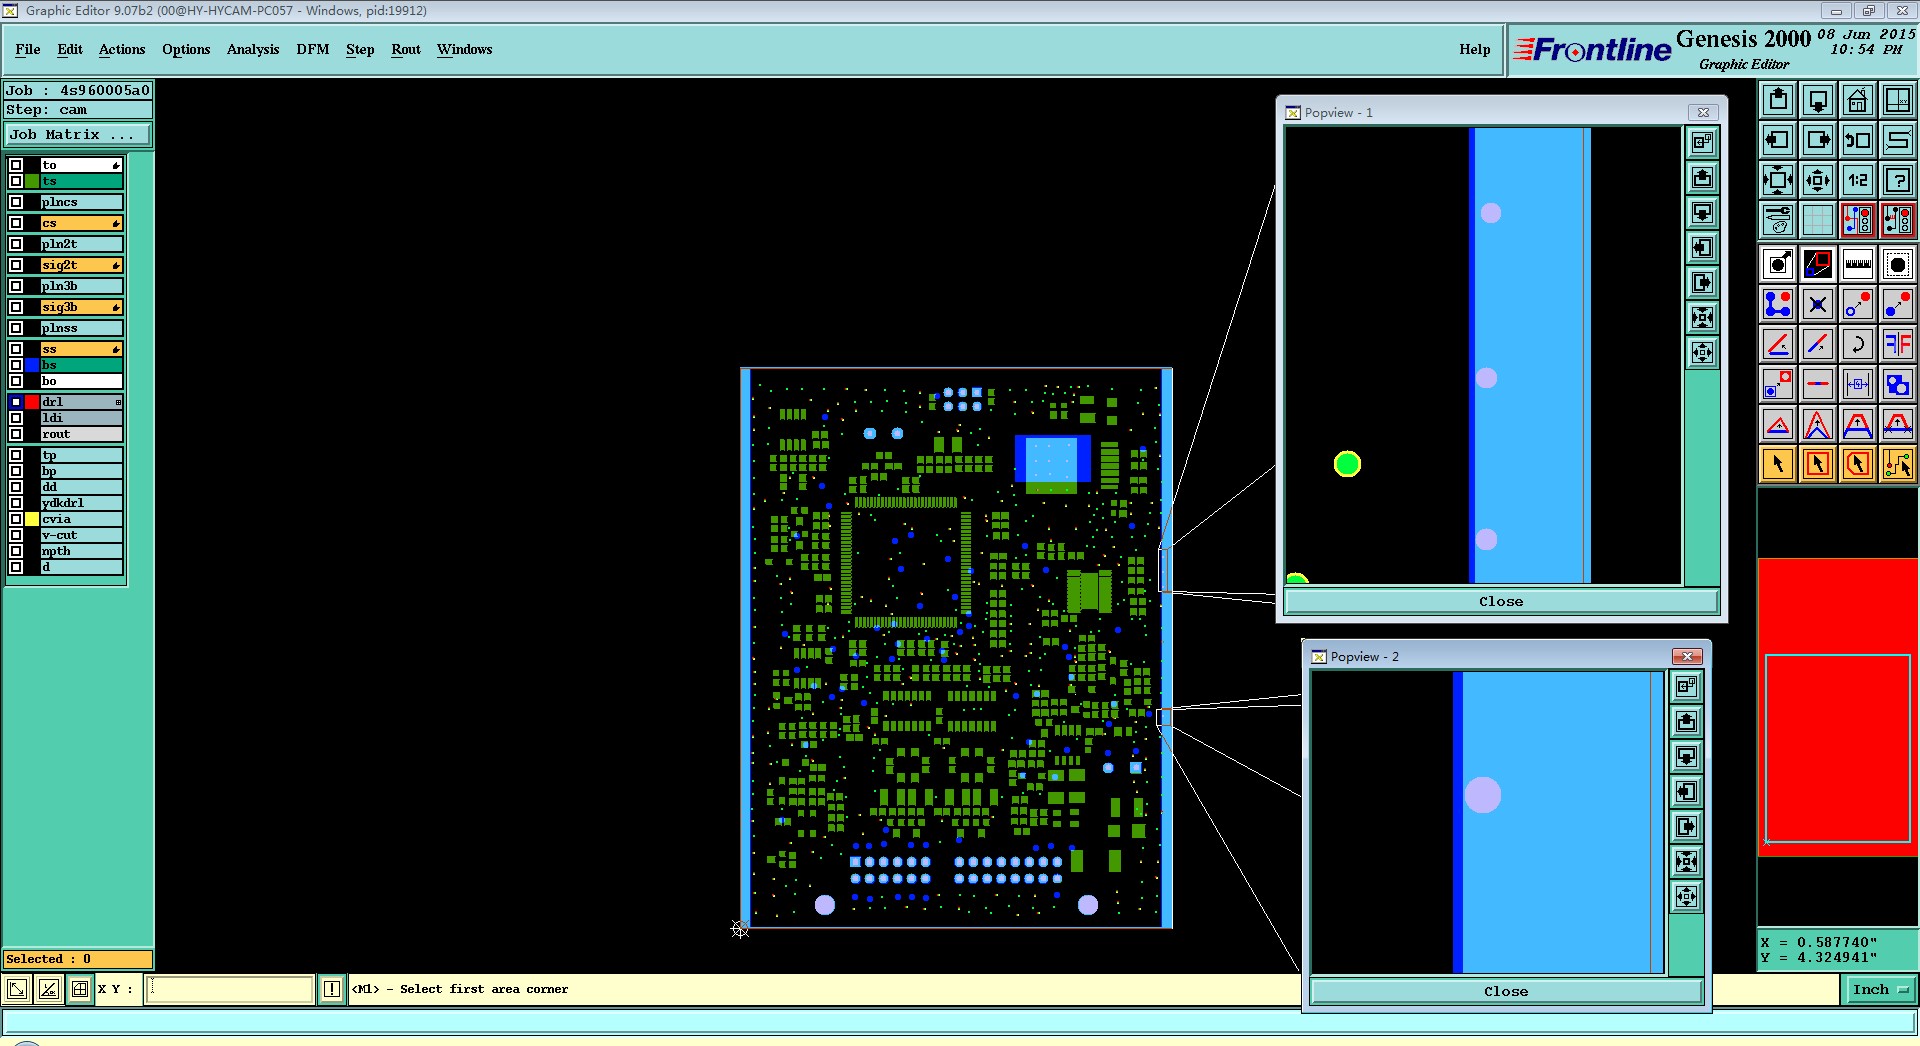Open the Windows menu
This screenshot has width=1920, height=1046.
coord(464,49)
